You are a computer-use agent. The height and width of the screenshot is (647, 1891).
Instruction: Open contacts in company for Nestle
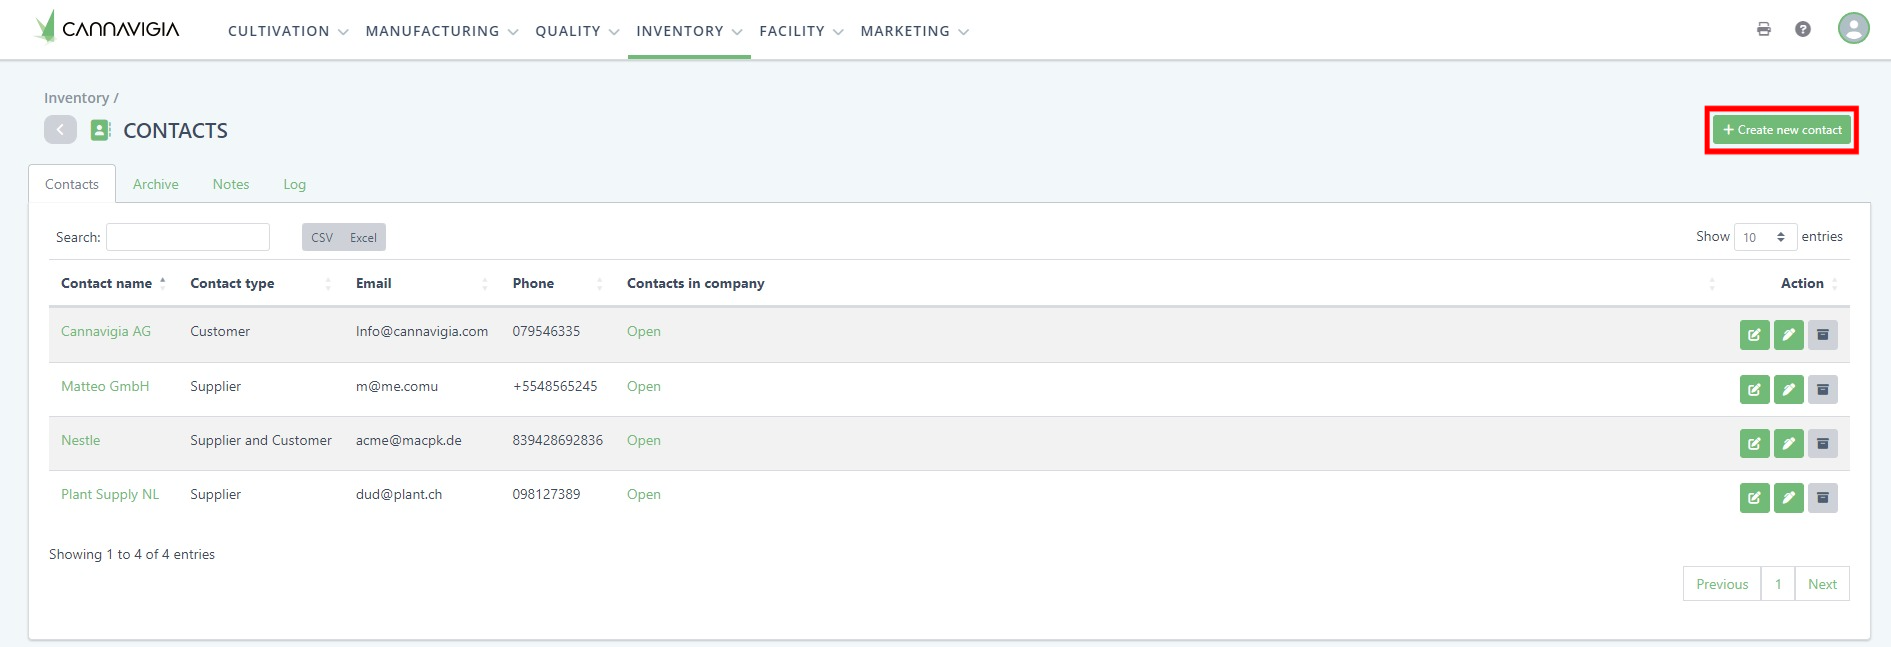(643, 440)
